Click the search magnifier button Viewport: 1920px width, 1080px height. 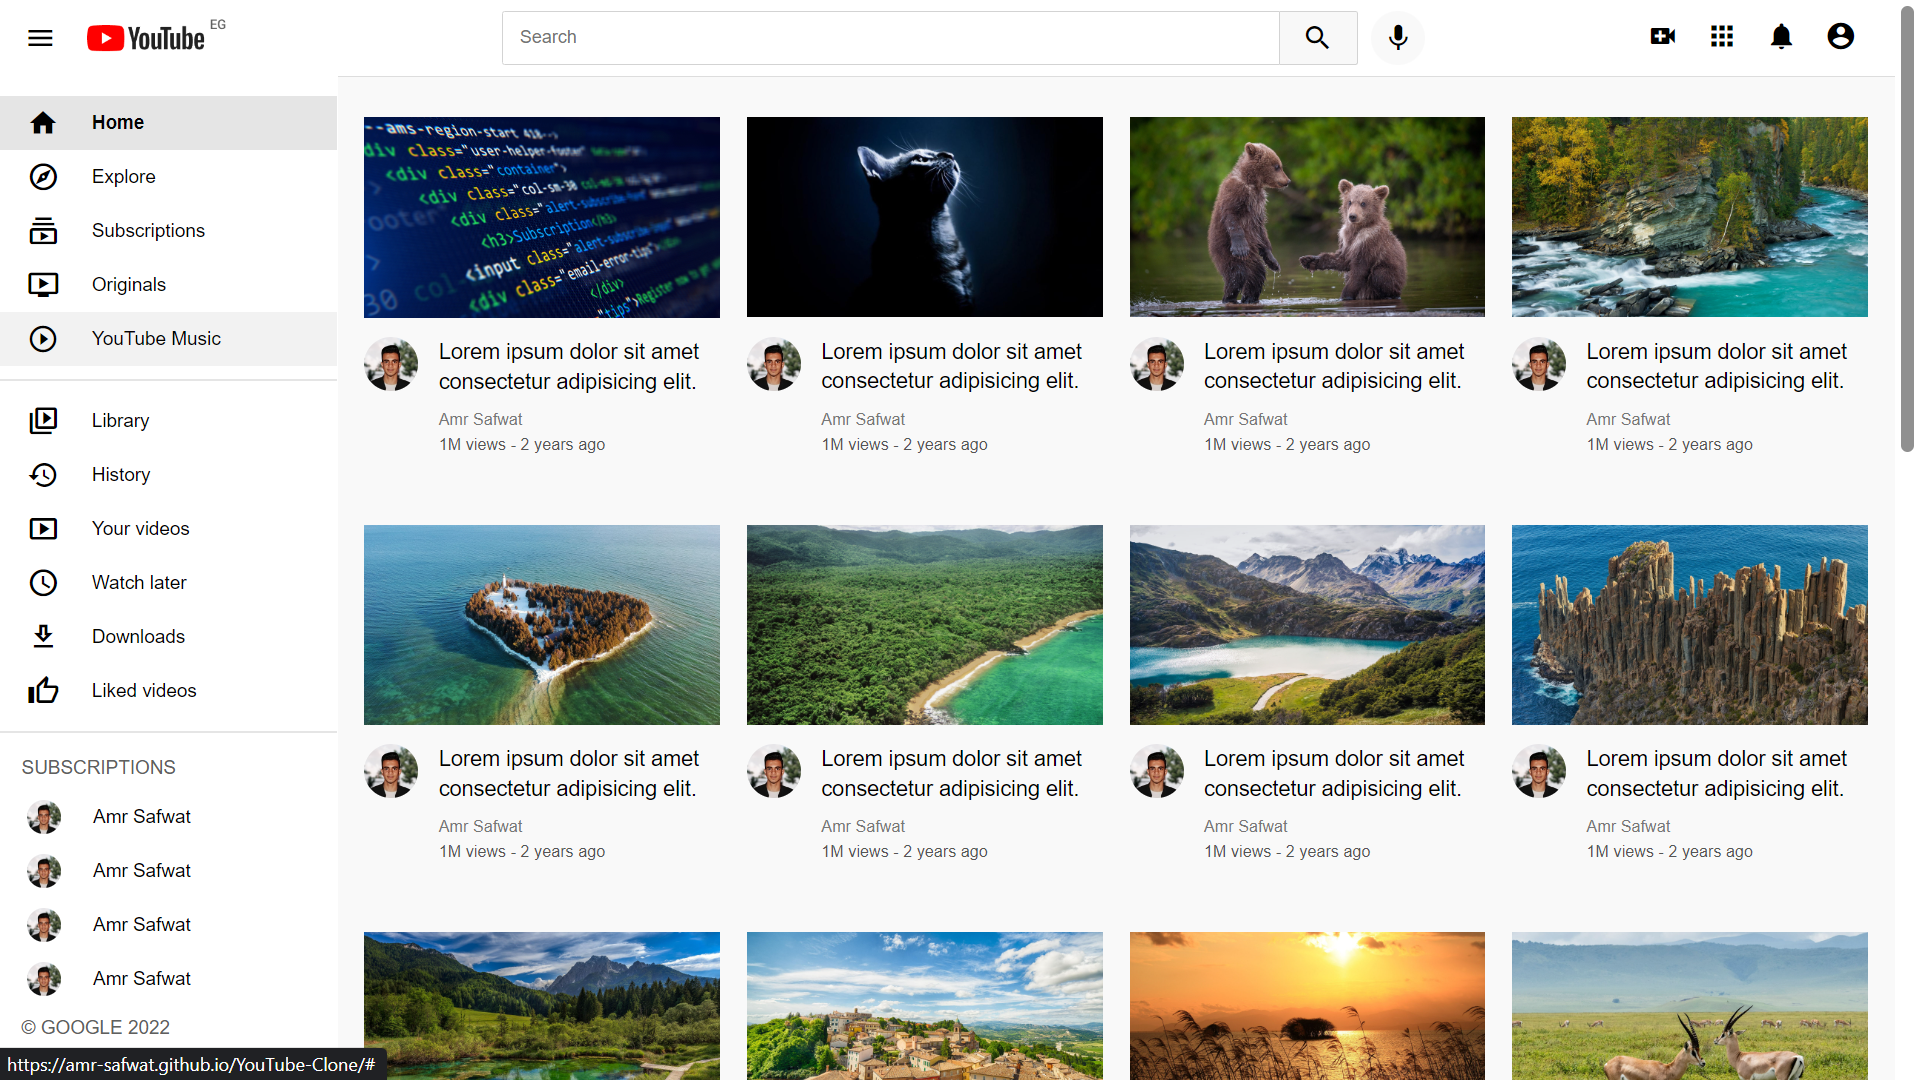1318,38
